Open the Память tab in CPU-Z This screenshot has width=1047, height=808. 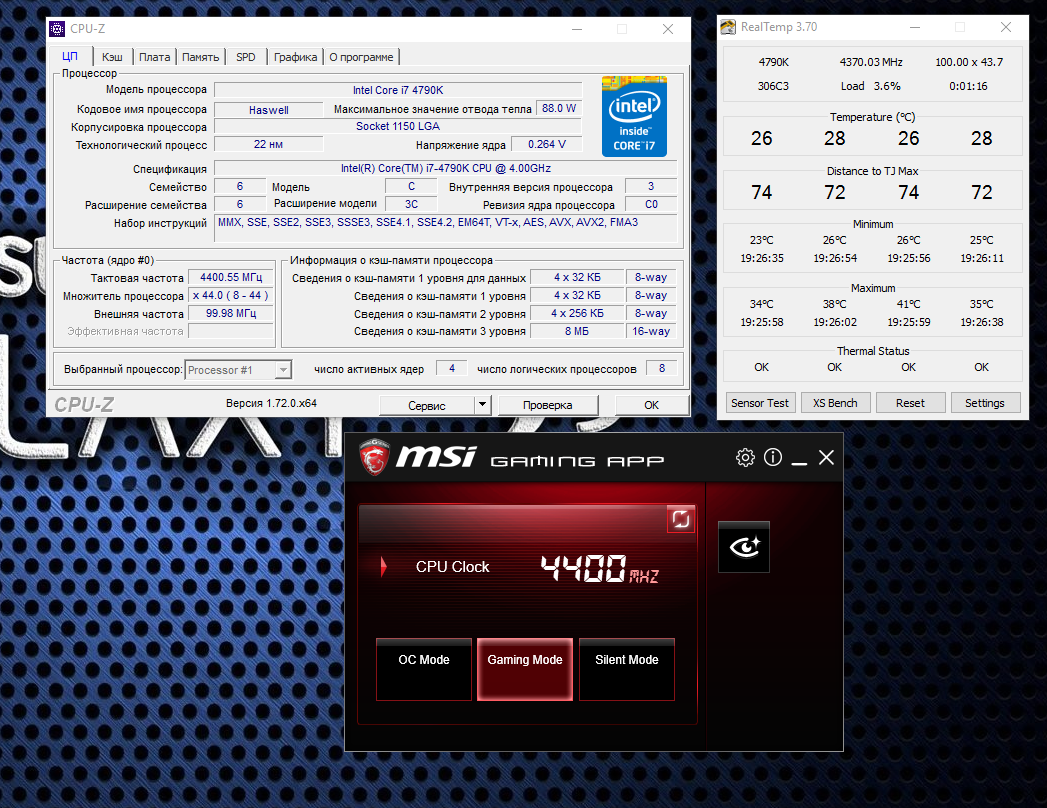point(200,57)
